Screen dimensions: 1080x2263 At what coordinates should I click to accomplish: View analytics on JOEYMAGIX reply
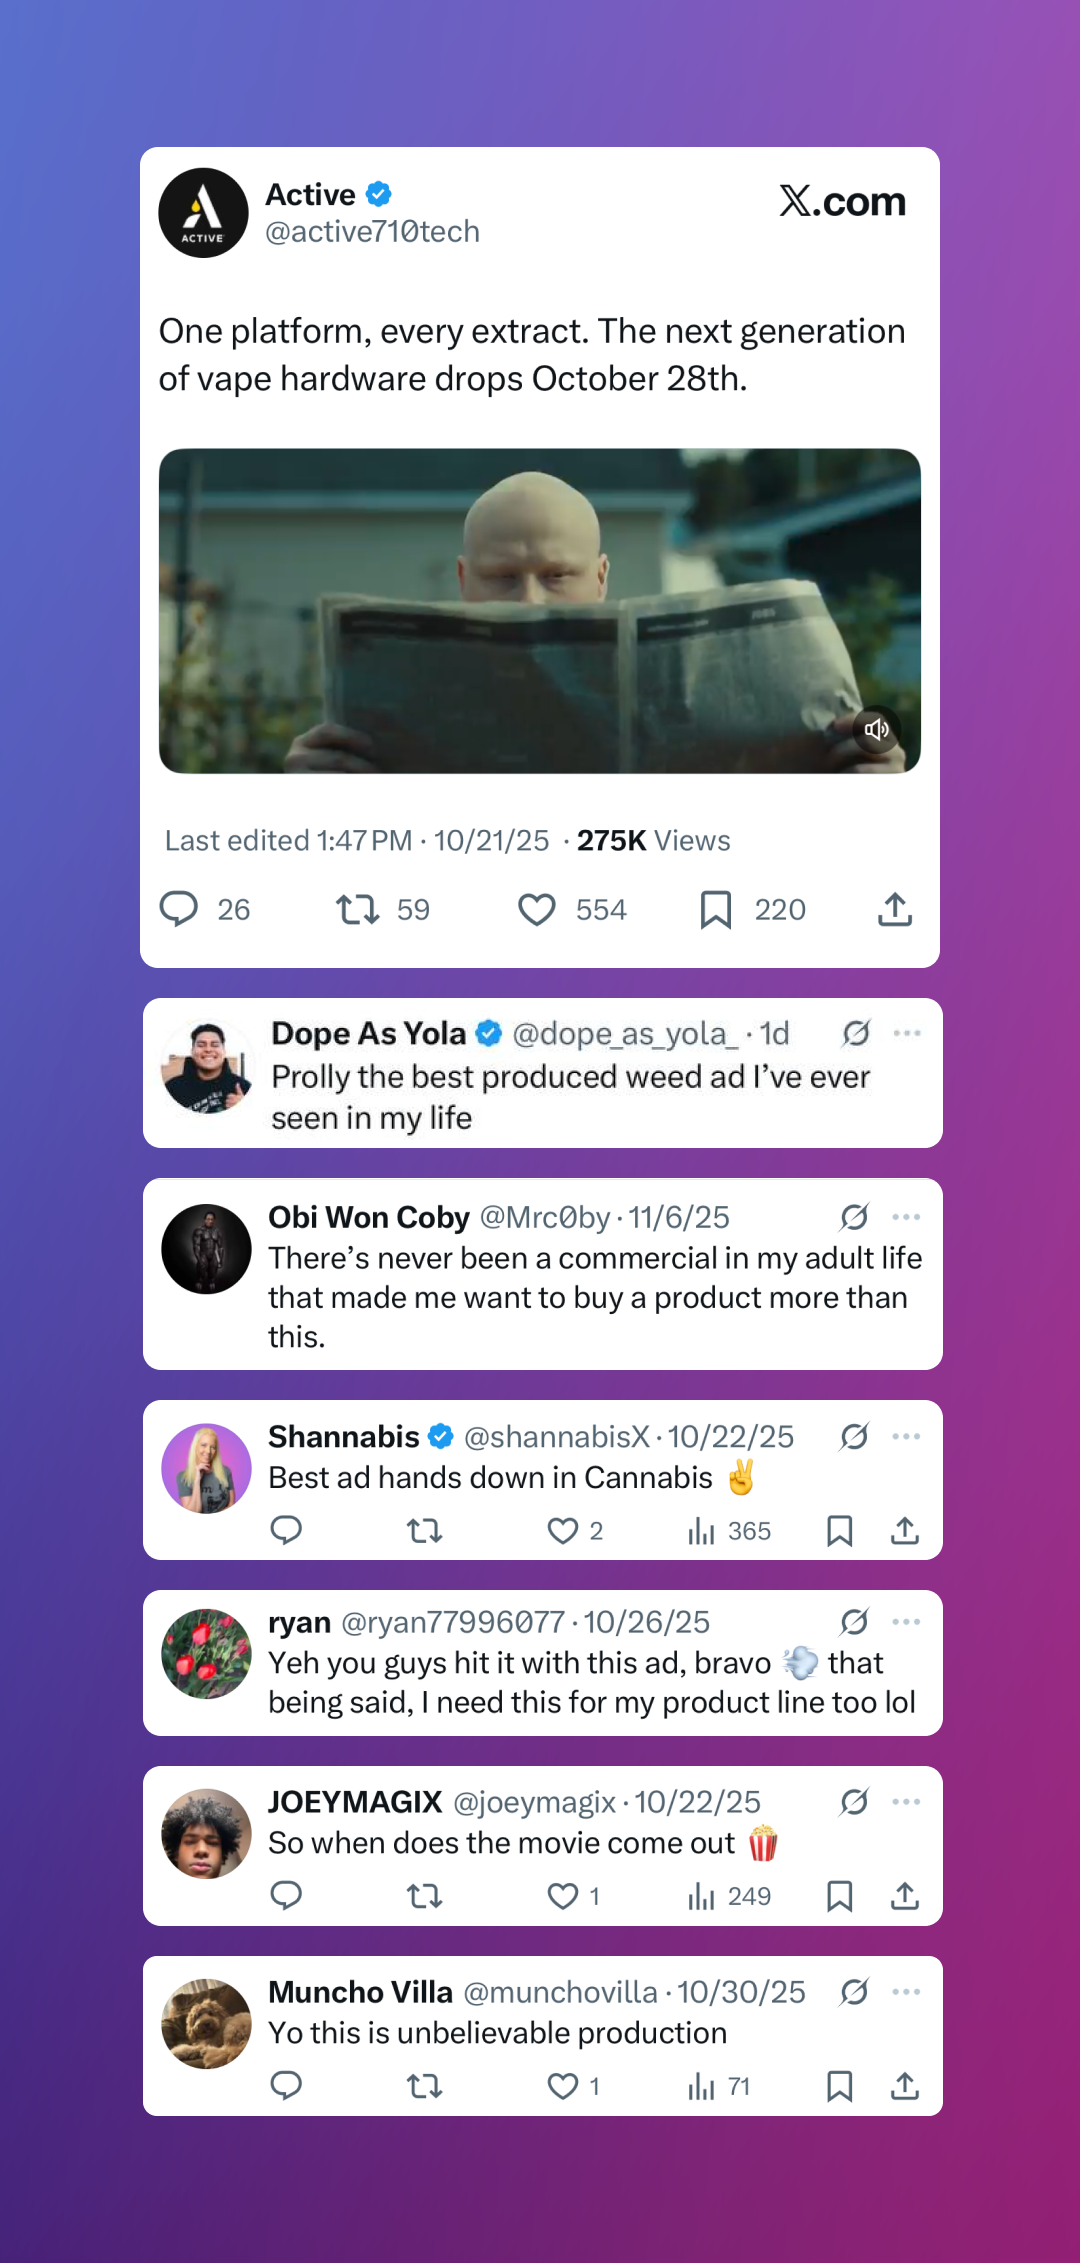[x=701, y=1896]
